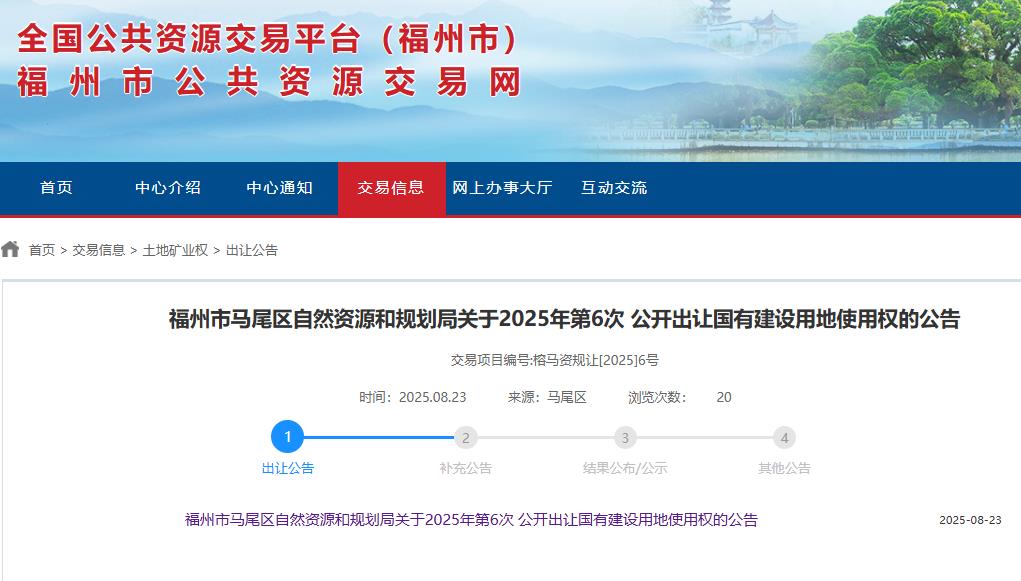
Task: Click the project number 榕马资规让[2025]6号
Action: point(596,360)
